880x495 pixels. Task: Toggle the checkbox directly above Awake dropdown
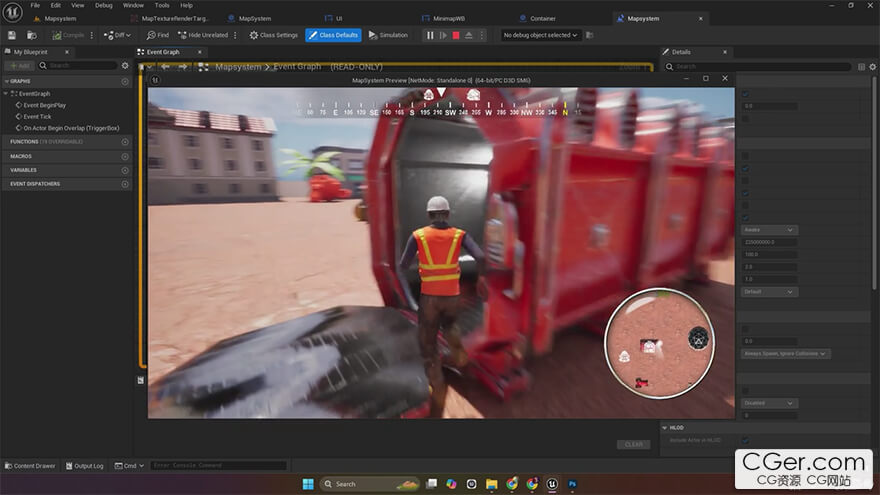(x=745, y=218)
